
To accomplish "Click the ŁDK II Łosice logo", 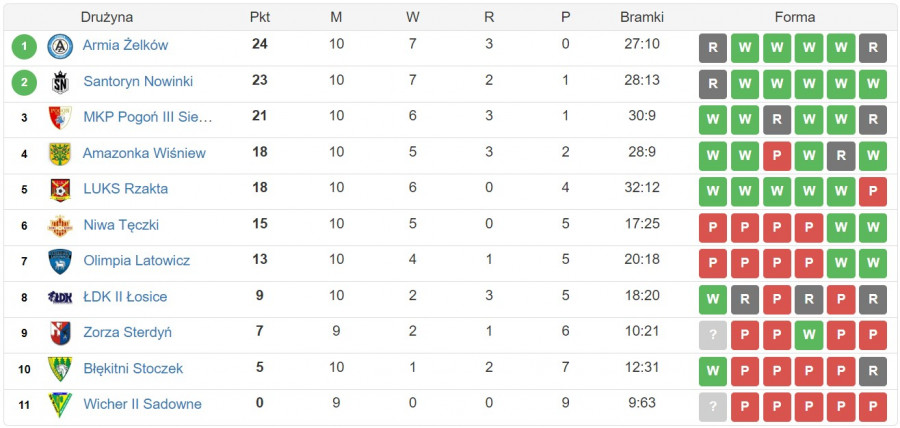I will (60, 297).
